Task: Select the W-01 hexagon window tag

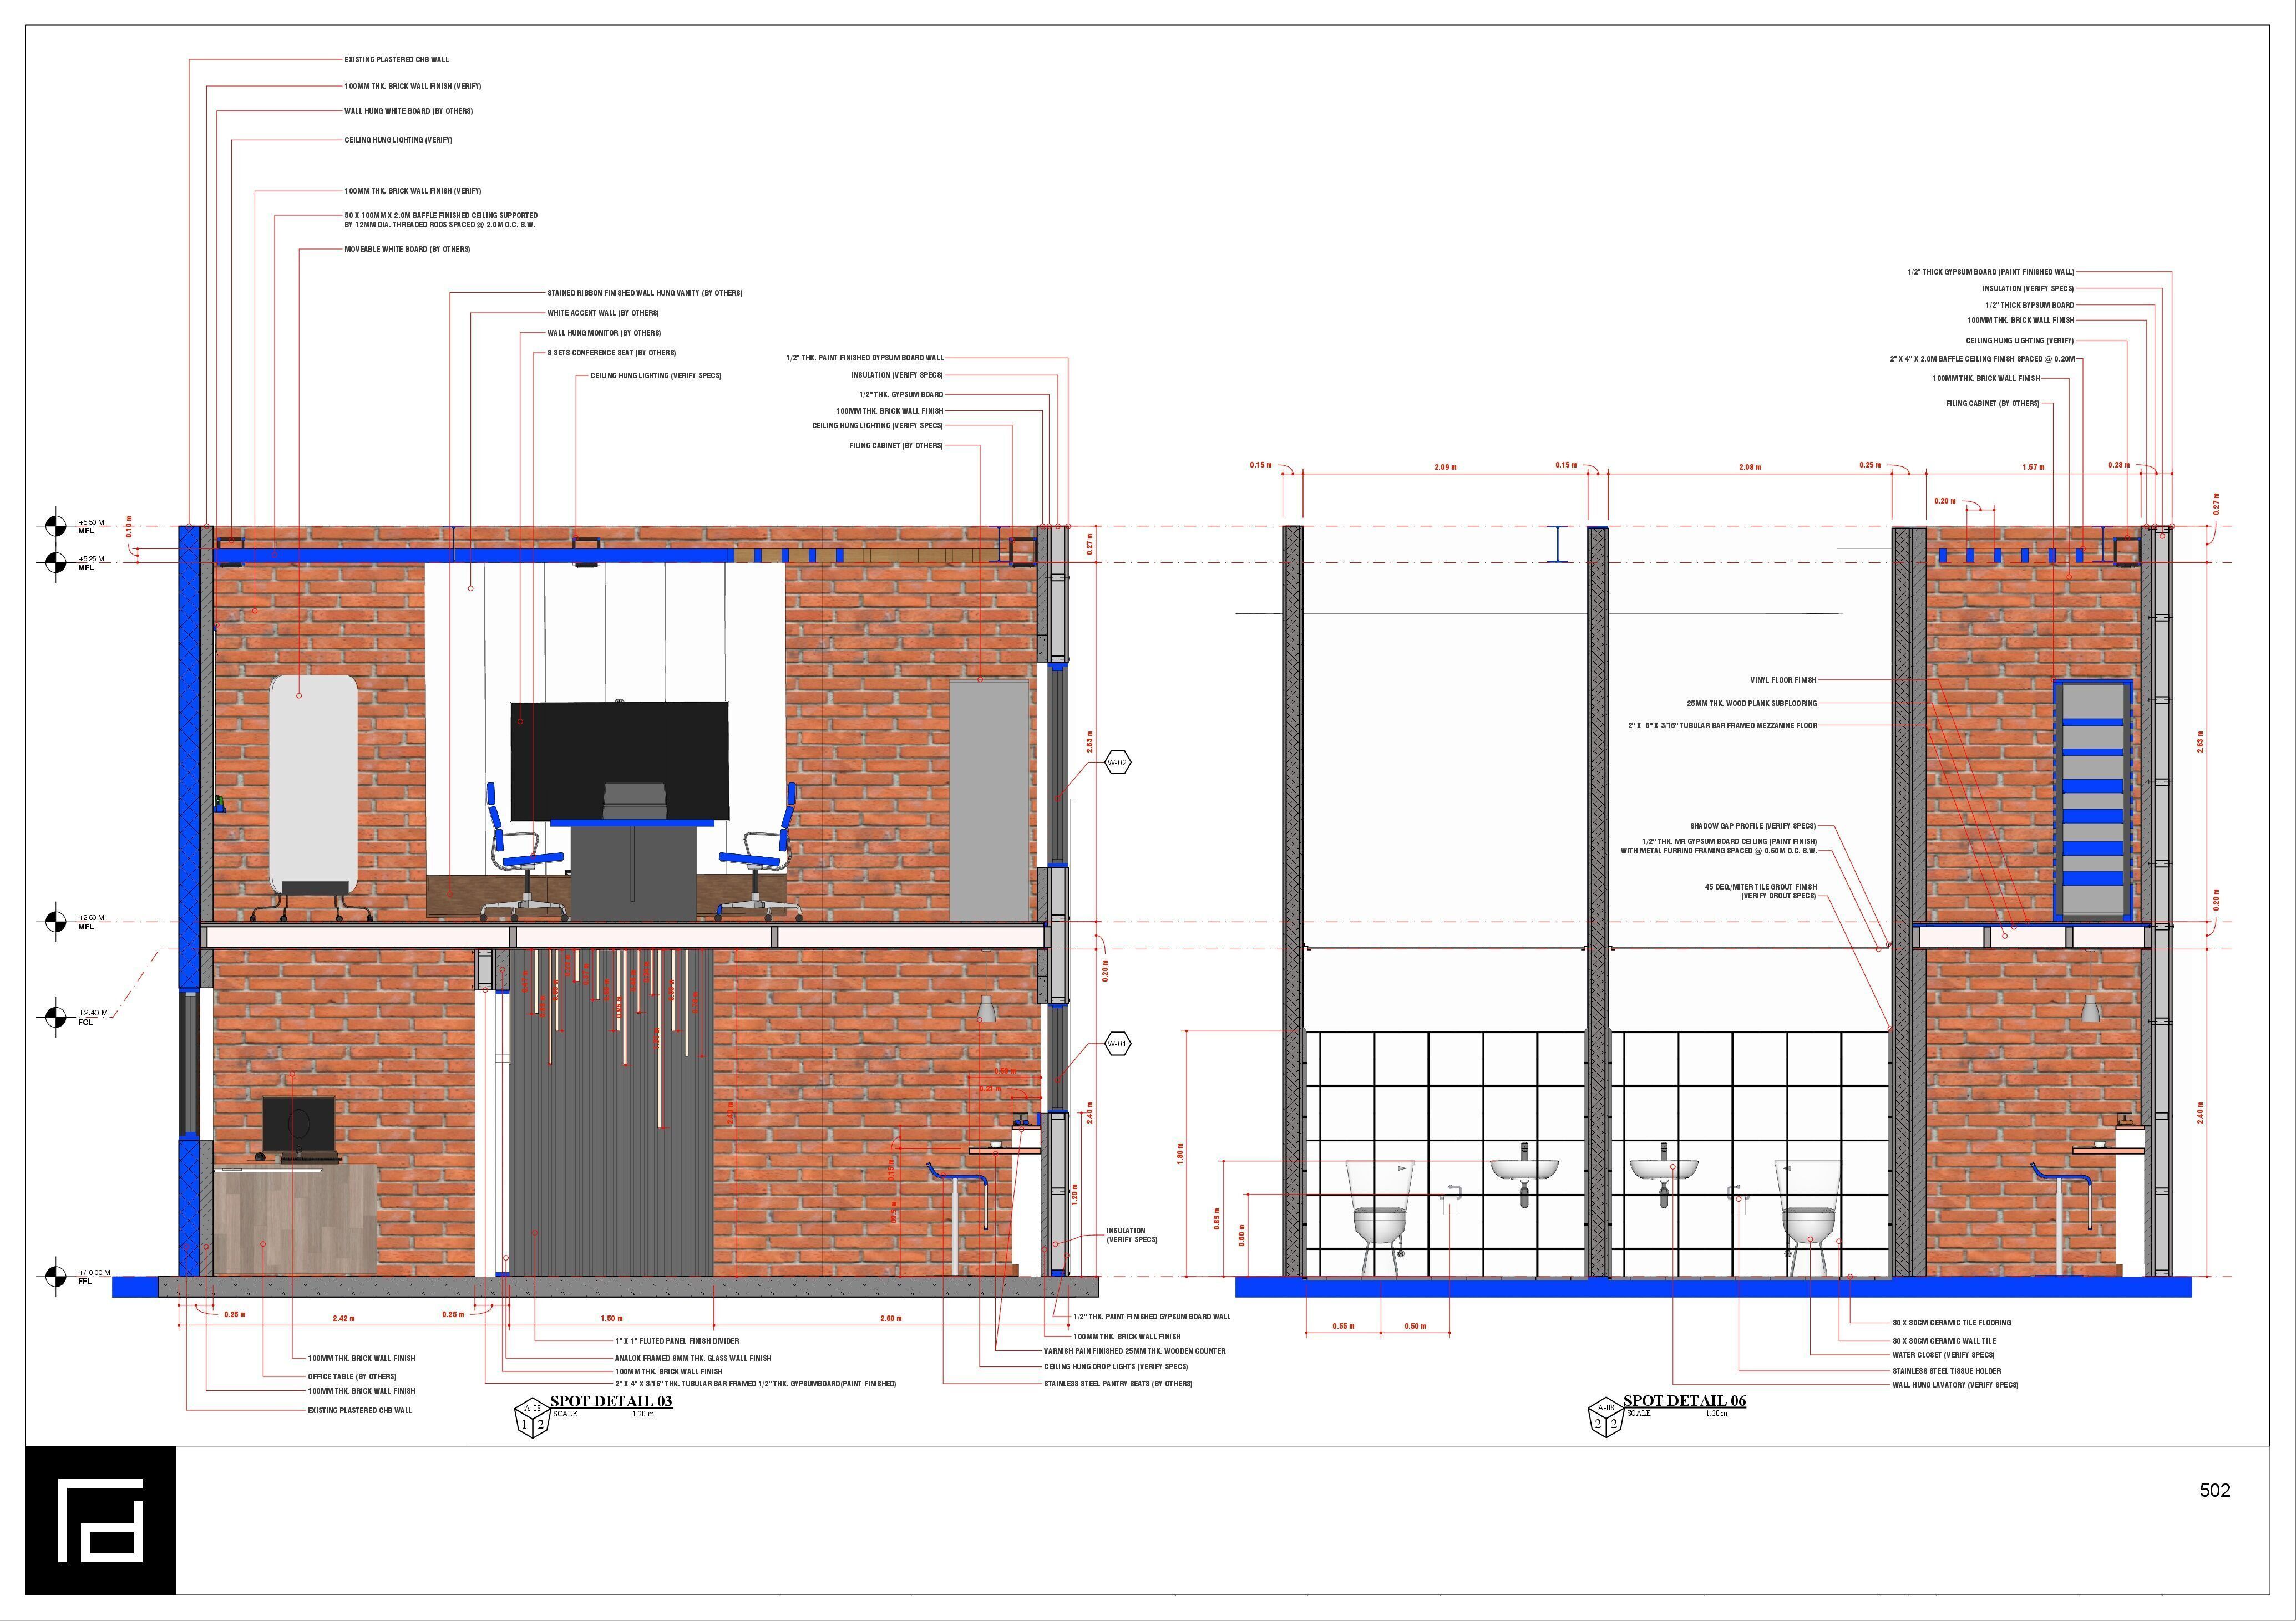Action: (x=1118, y=1044)
